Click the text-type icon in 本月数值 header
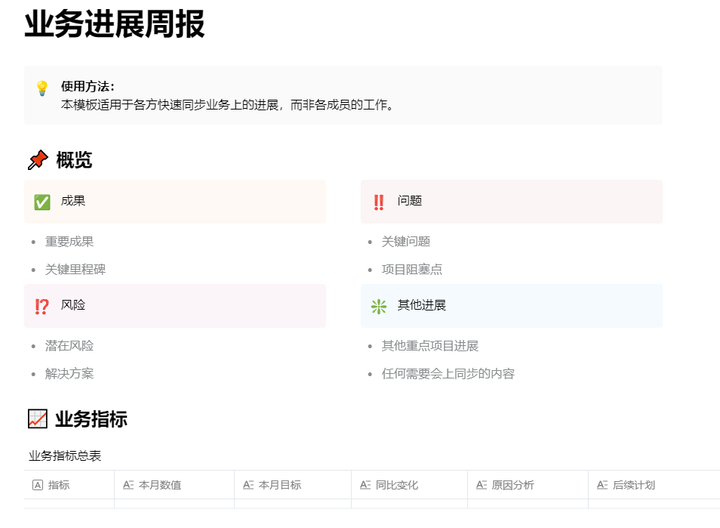 coord(128,485)
